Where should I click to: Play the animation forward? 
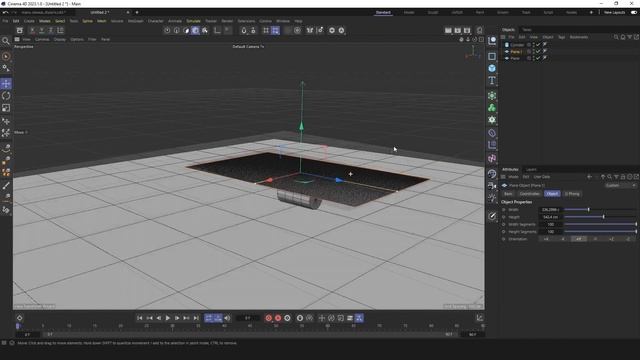tap(167, 318)
